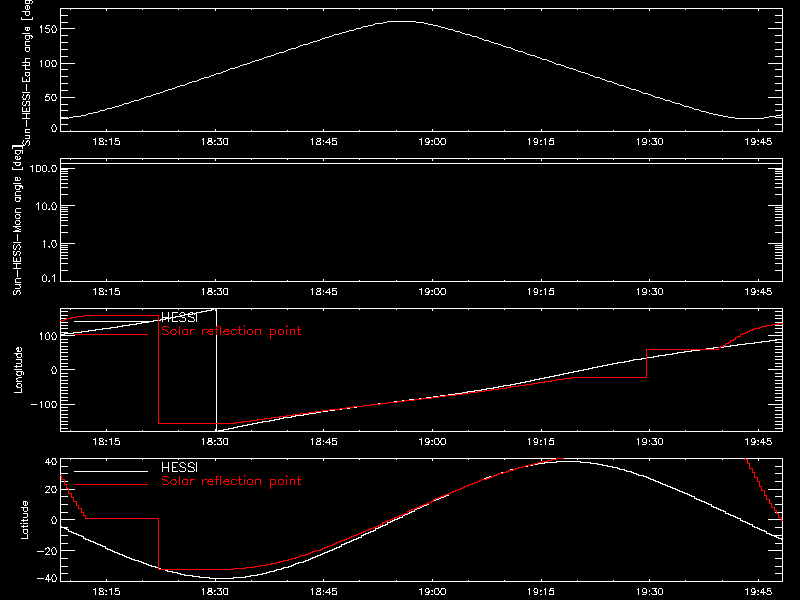Click the Longitude axis title

coord(18,370)
